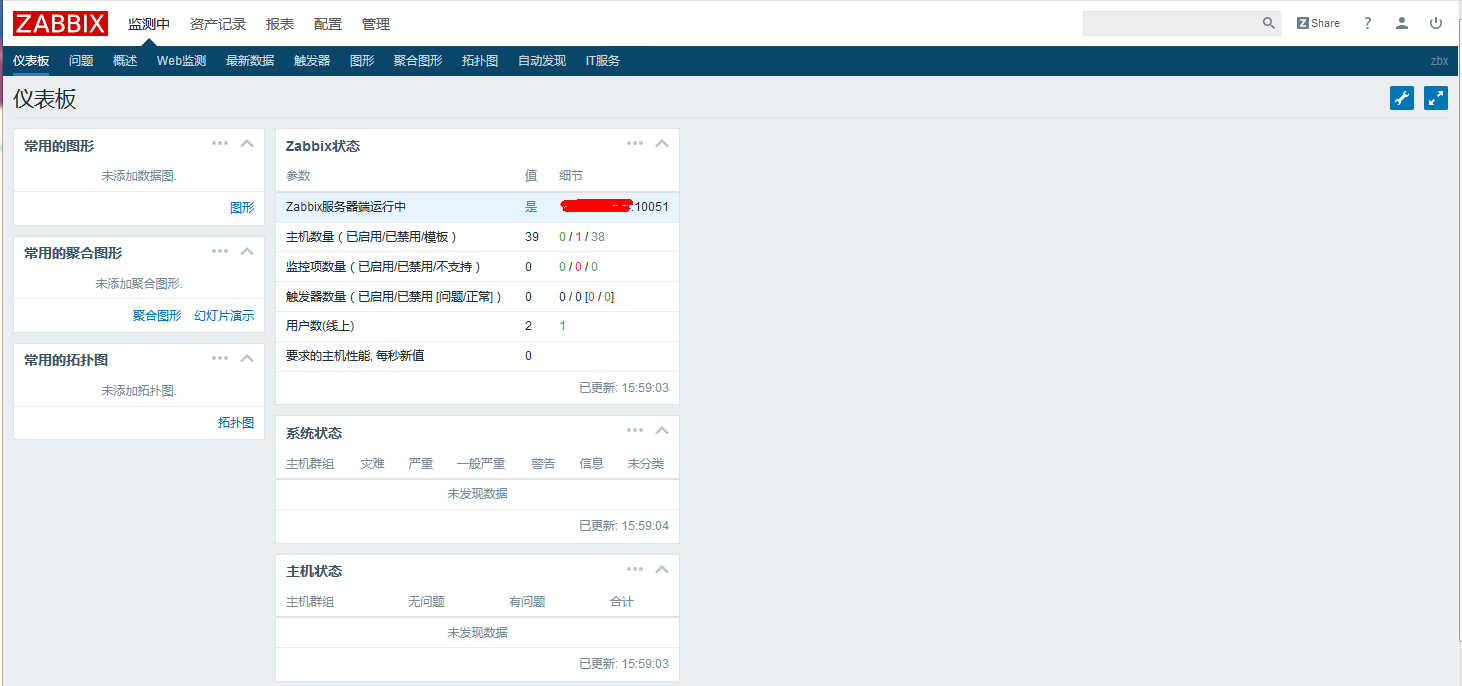Collapse the 常用的聚合图形 widget
This screenshot has width=1462, height=686.
(x=247, y=250)
